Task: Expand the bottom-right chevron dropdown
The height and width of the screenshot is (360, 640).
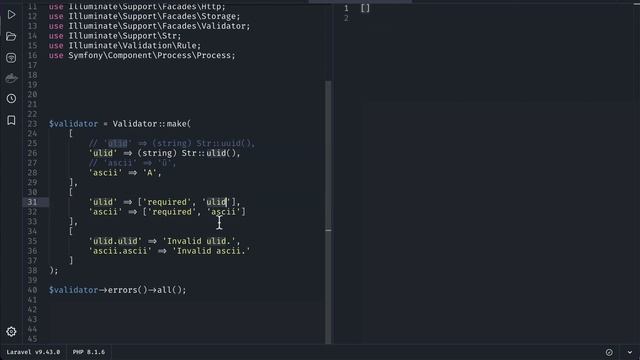Action: tap(630, 352)
